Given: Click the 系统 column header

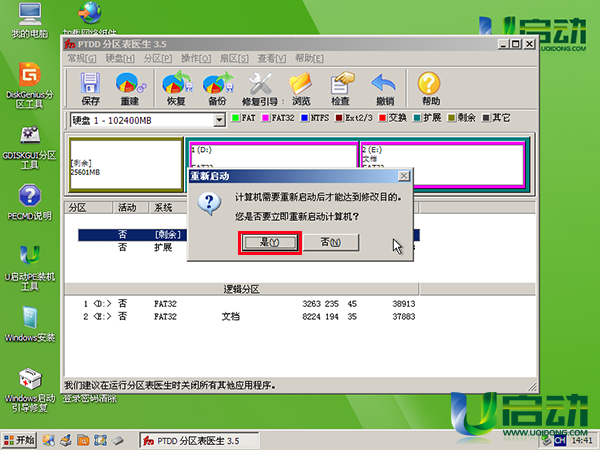Looking at the screenshot, I should (168, 208).
